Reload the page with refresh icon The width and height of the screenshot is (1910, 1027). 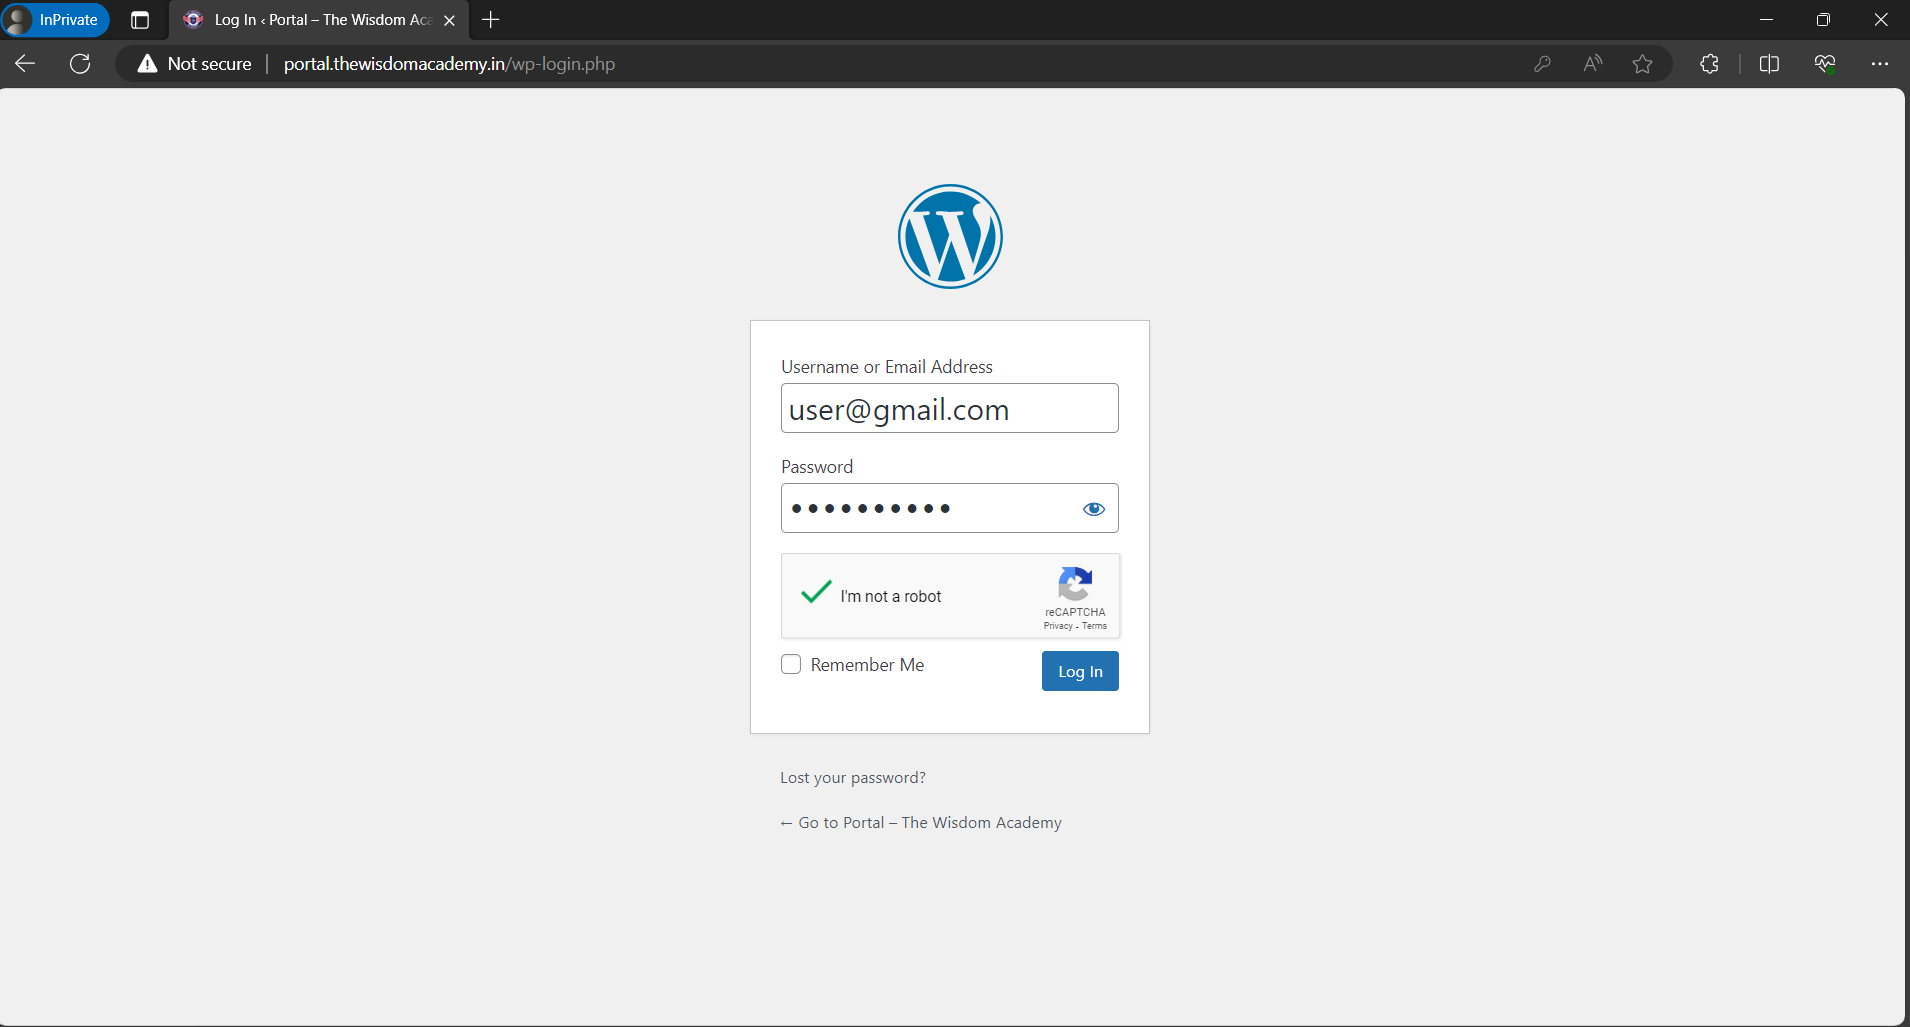[80, 64]
